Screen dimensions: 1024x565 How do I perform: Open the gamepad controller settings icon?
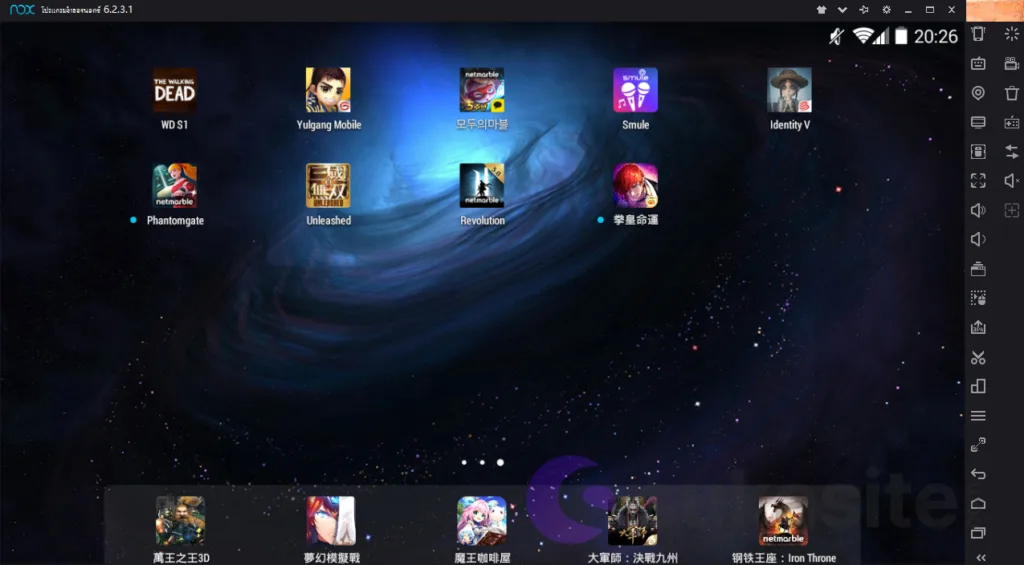(1012, 122)
